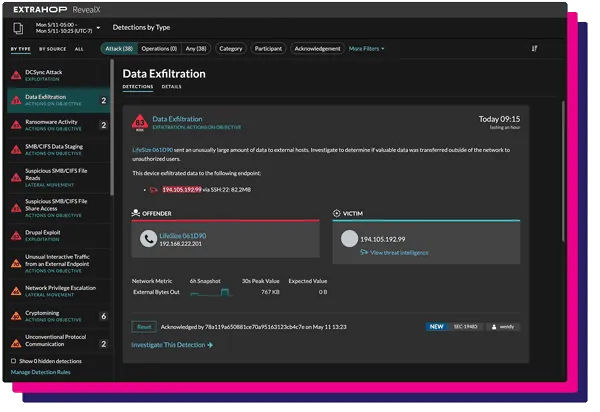Click the sort order icon at top right
This screenshot has height=412, width=600.
click(x=535, y=49)
